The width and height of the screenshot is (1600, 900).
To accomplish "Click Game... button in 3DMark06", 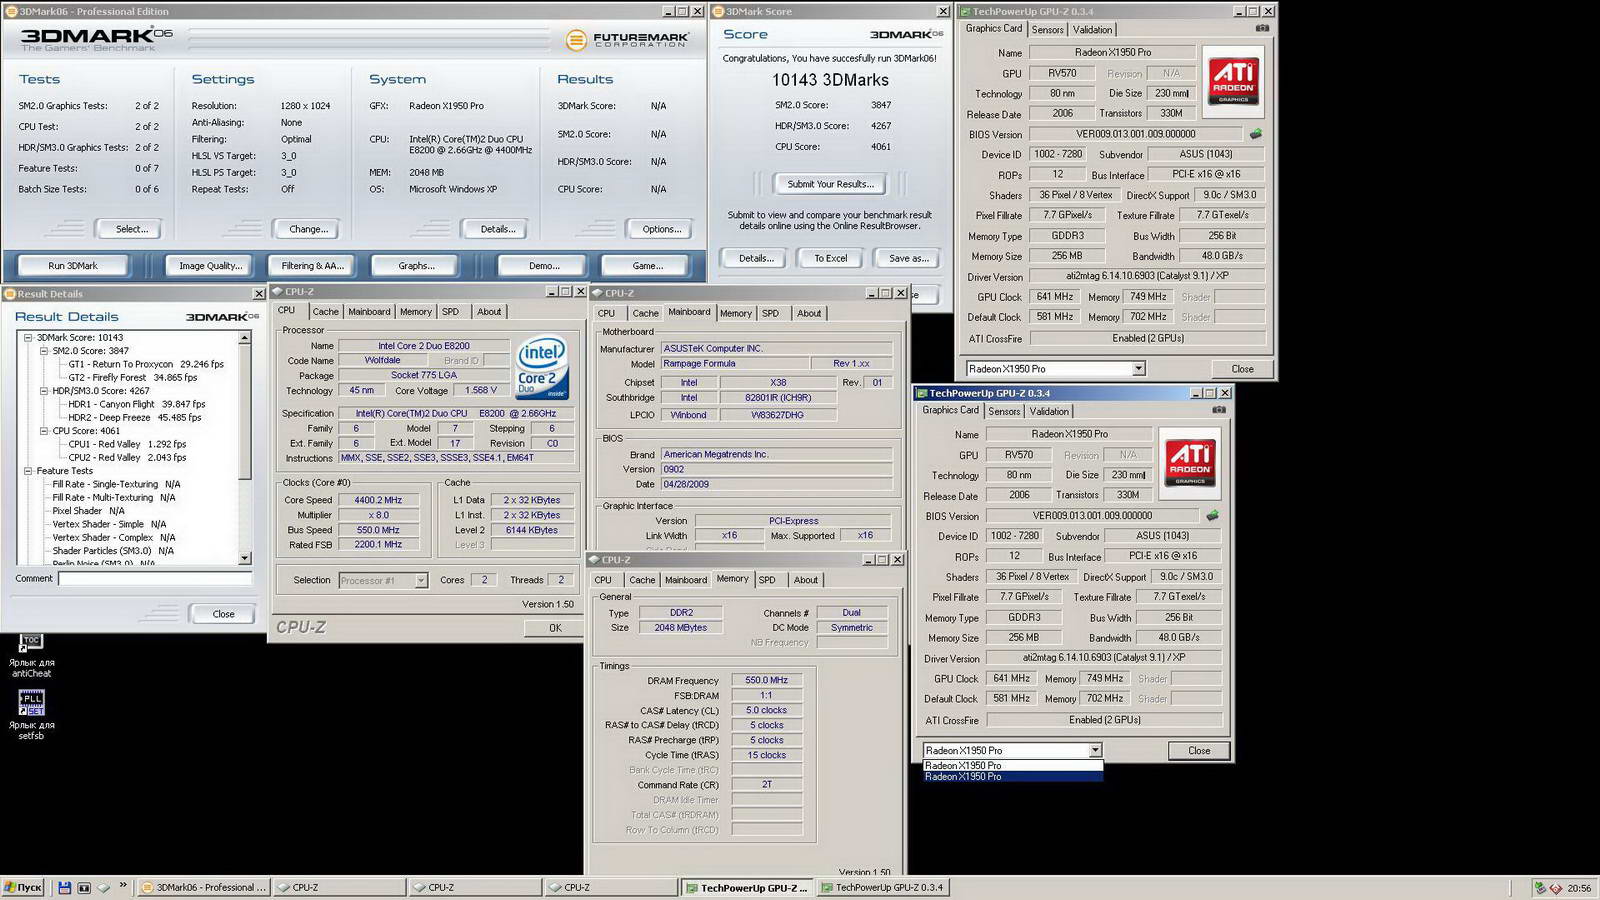I will tap(647, 266).
